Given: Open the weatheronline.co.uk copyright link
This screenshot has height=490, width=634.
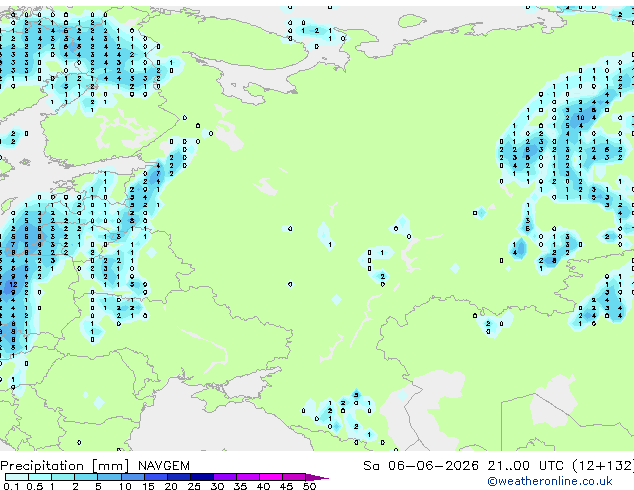Looking at the screenshot, I should (x=550, y=481).
